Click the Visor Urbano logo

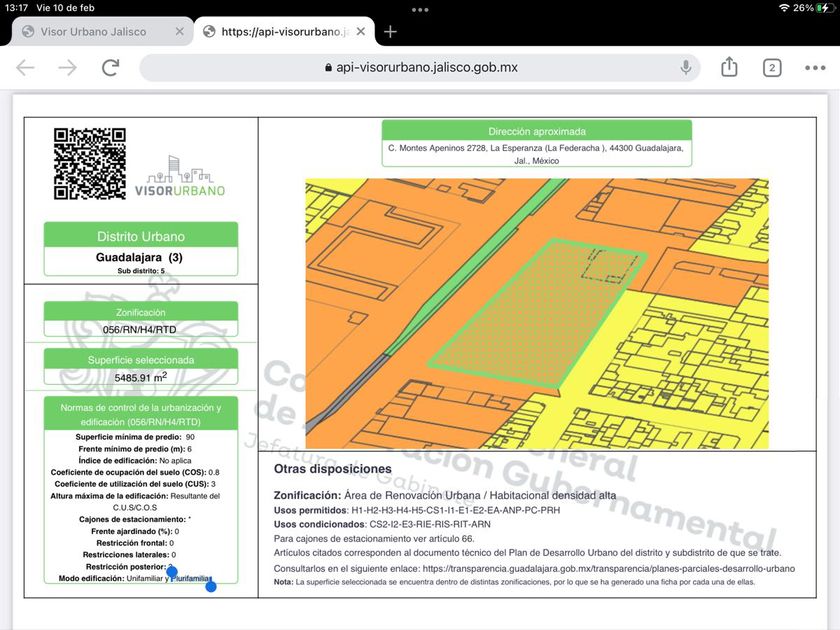(x=180, y=177)
